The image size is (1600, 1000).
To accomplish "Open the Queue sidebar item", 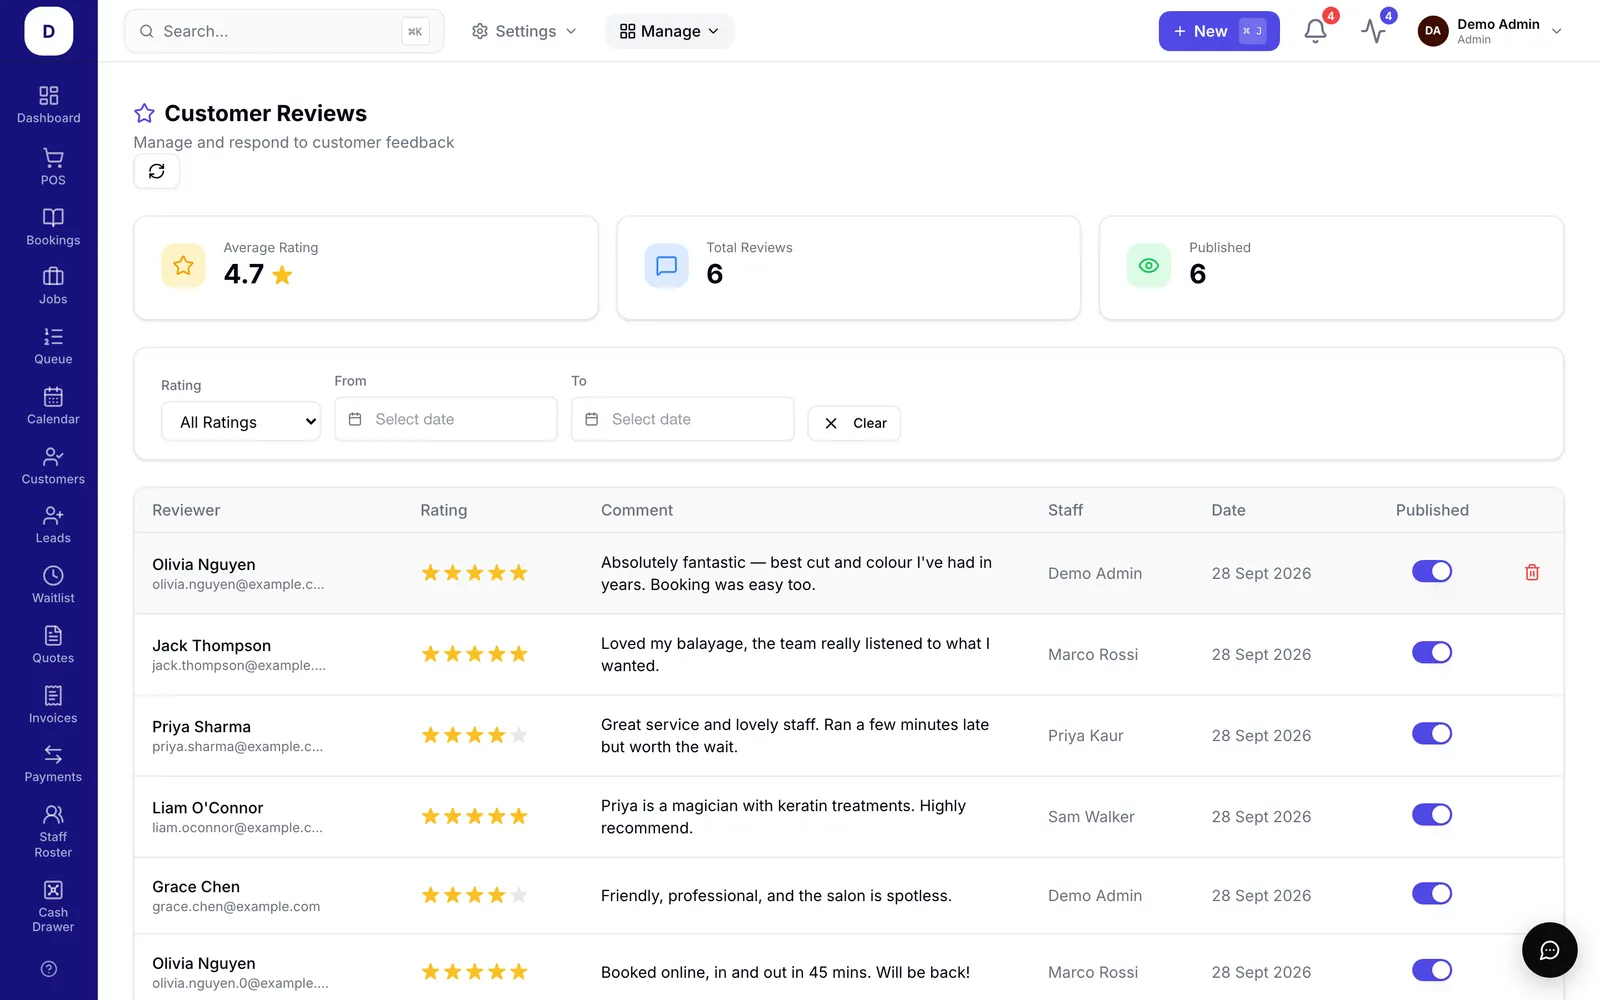I will click(x=53, y=346).
